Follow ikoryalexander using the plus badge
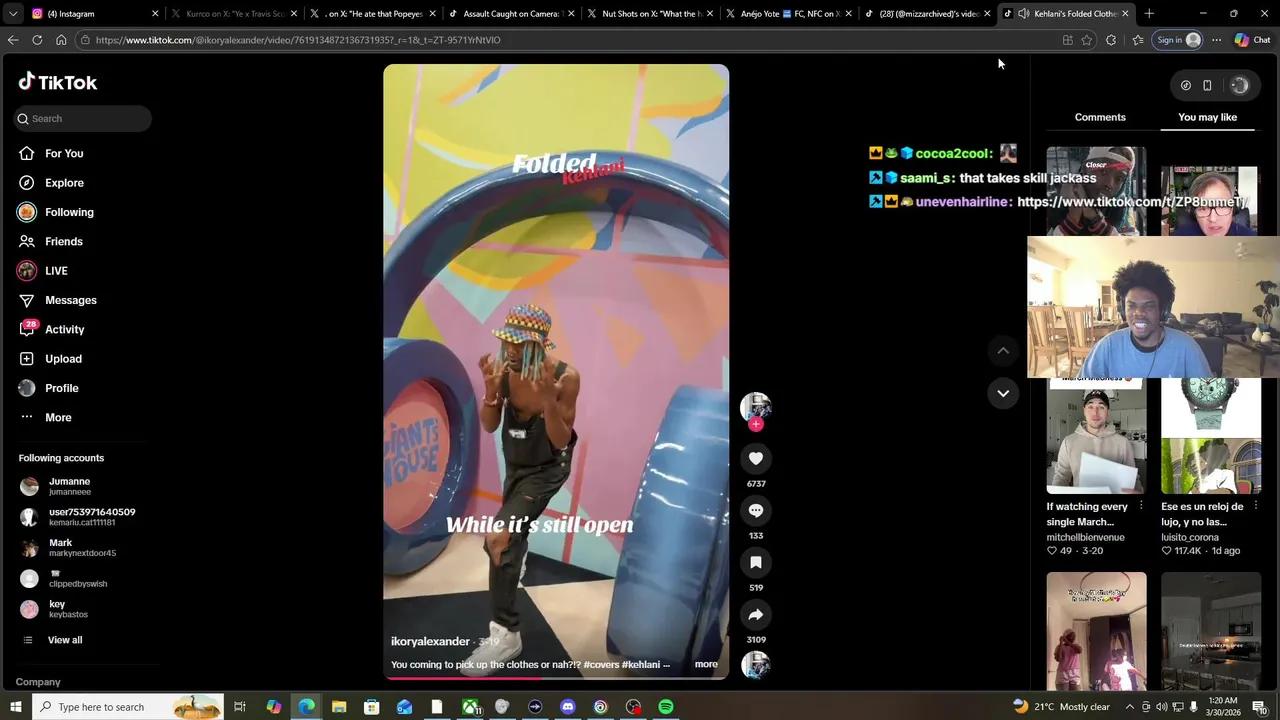The image size is (1280, 720). pyautogui.click(x=756, y=425)
